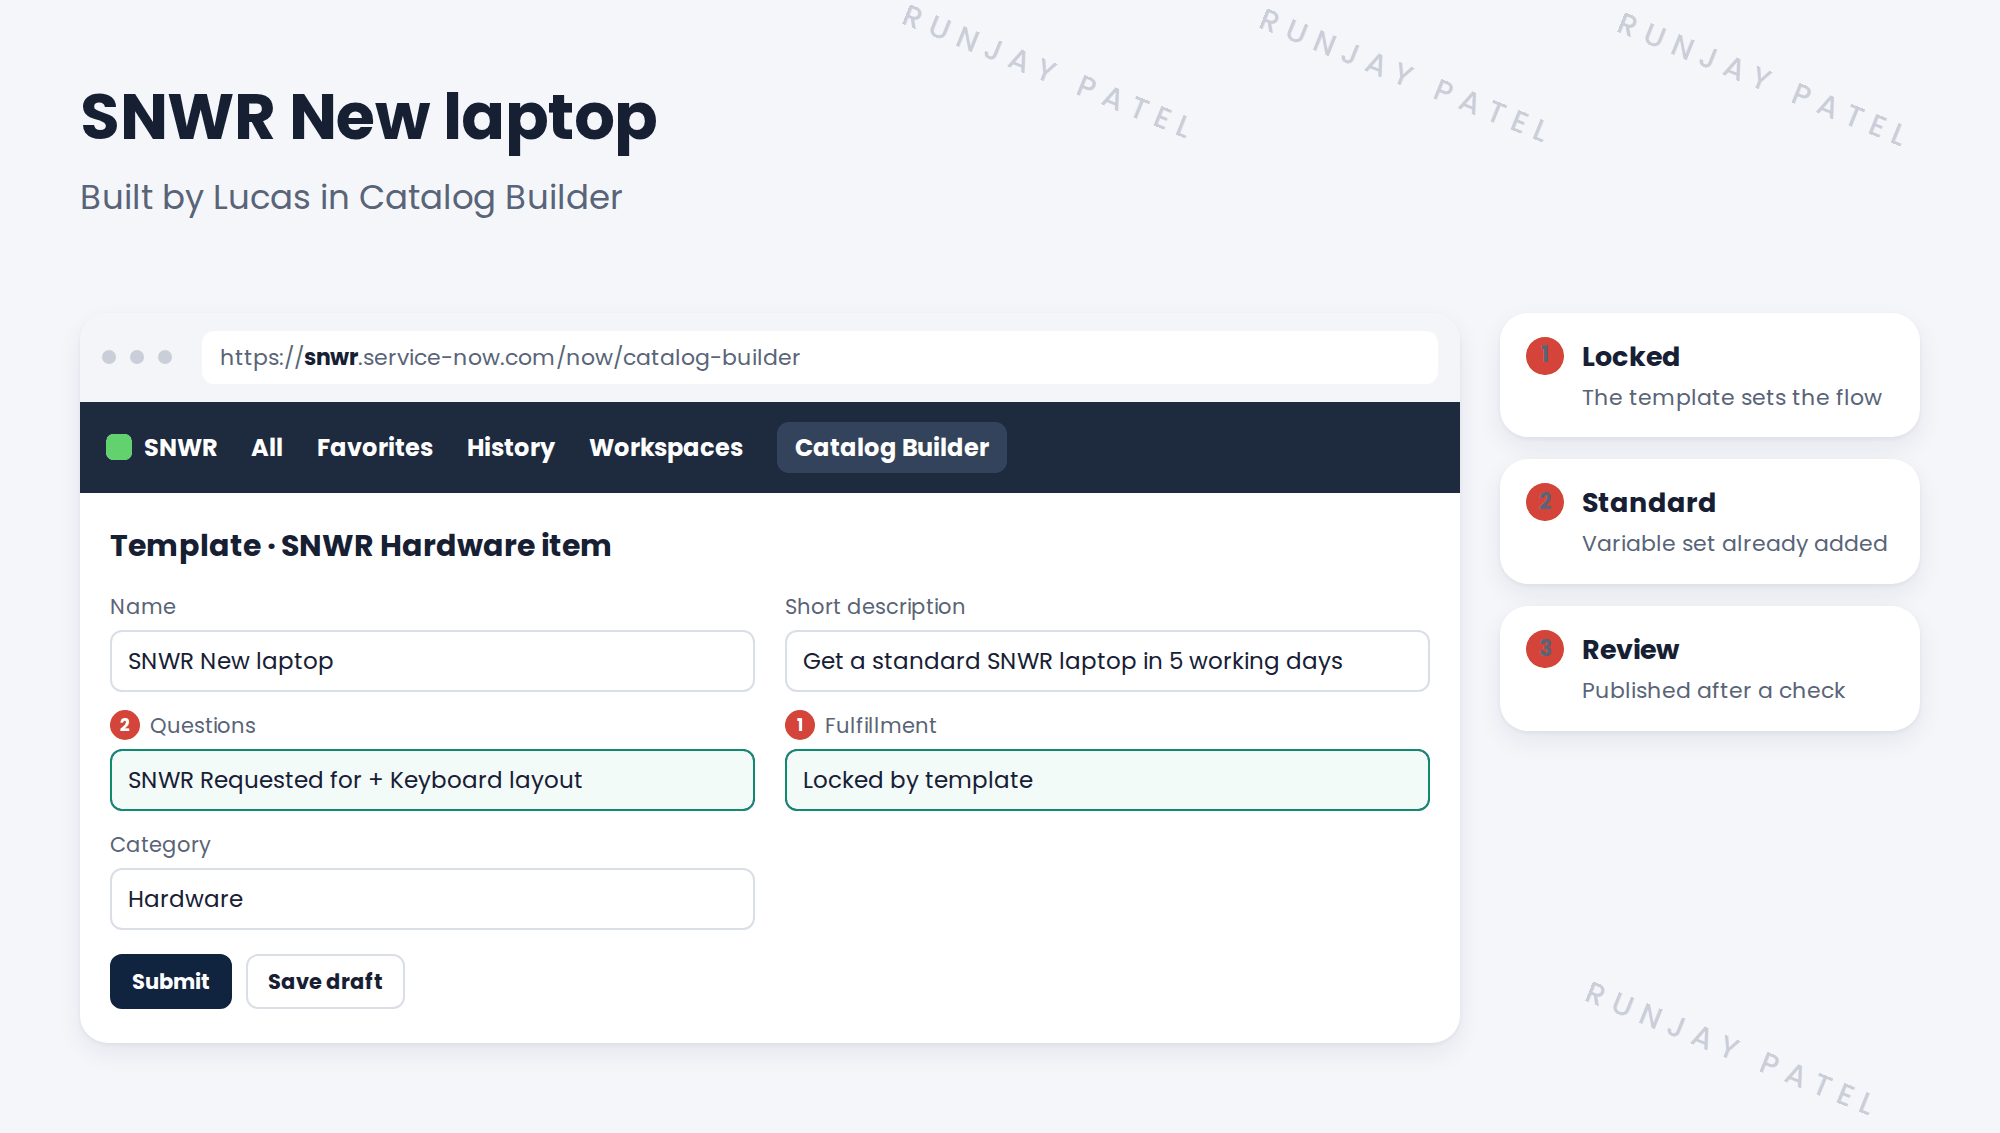Open the History menu
This screenshot has width=2000, height=1133.
pos(511,447)
